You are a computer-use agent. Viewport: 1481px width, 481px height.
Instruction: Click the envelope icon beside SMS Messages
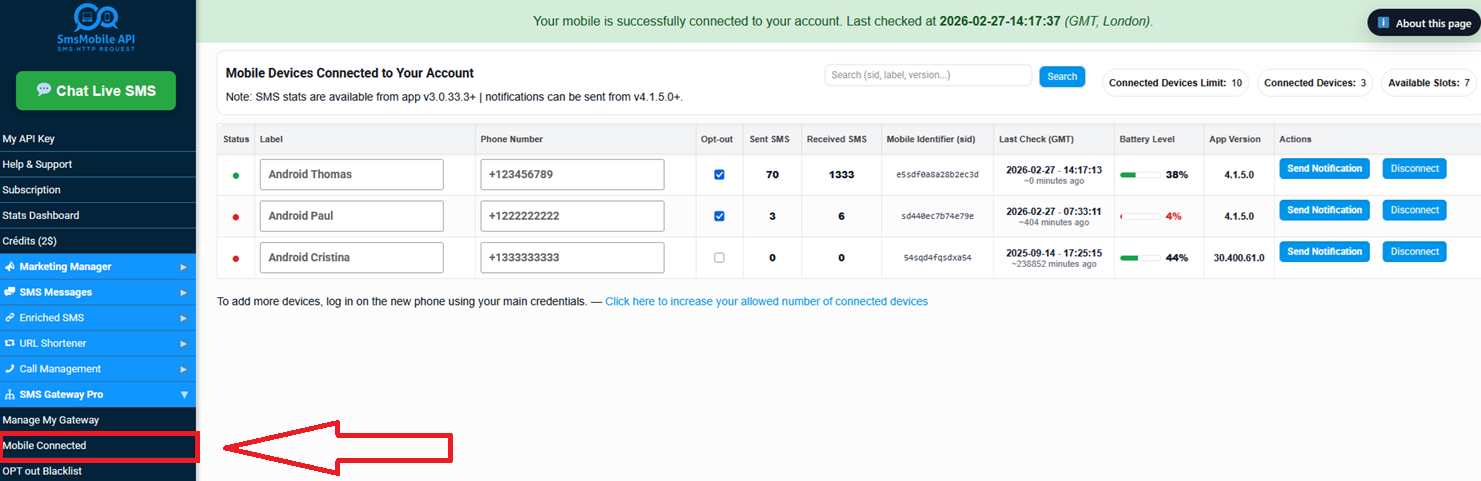click(x=10, y=292)
